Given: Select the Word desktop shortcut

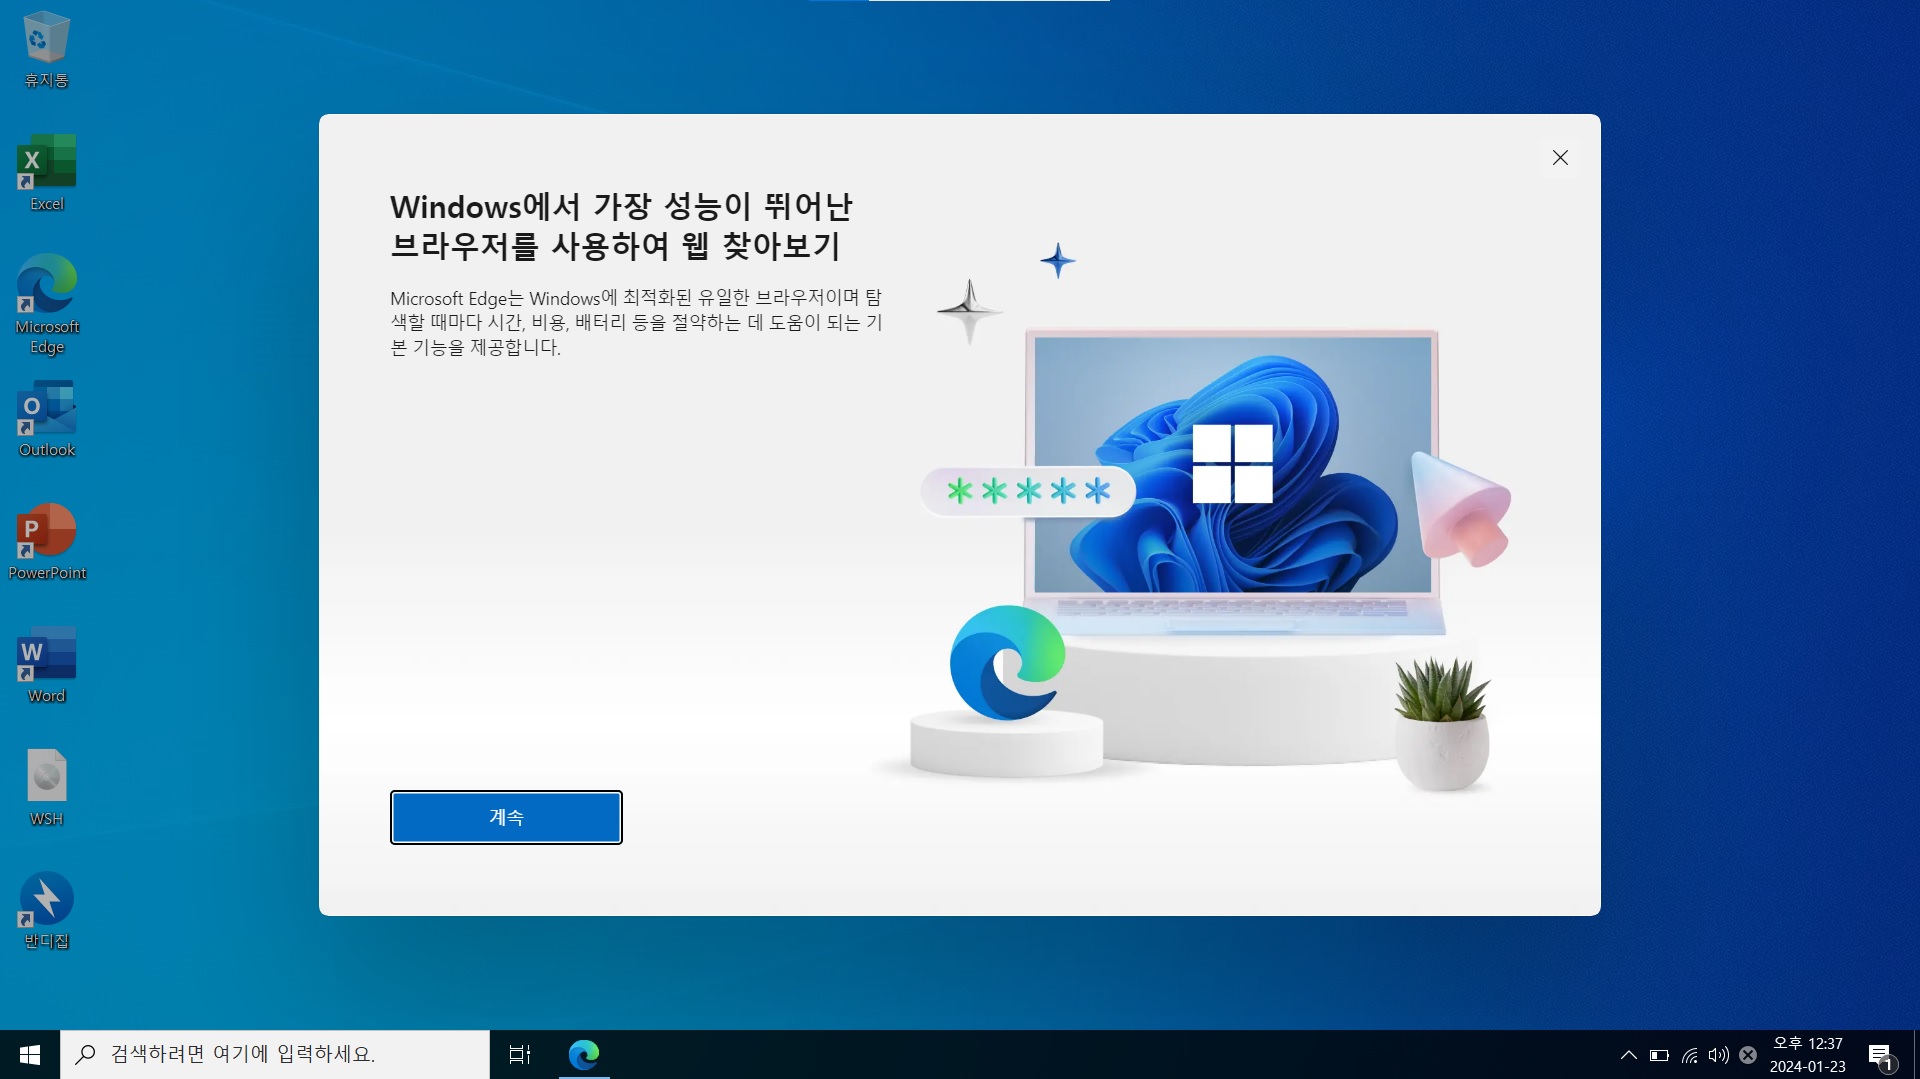Looking at the screenshot, I should 46,665.
